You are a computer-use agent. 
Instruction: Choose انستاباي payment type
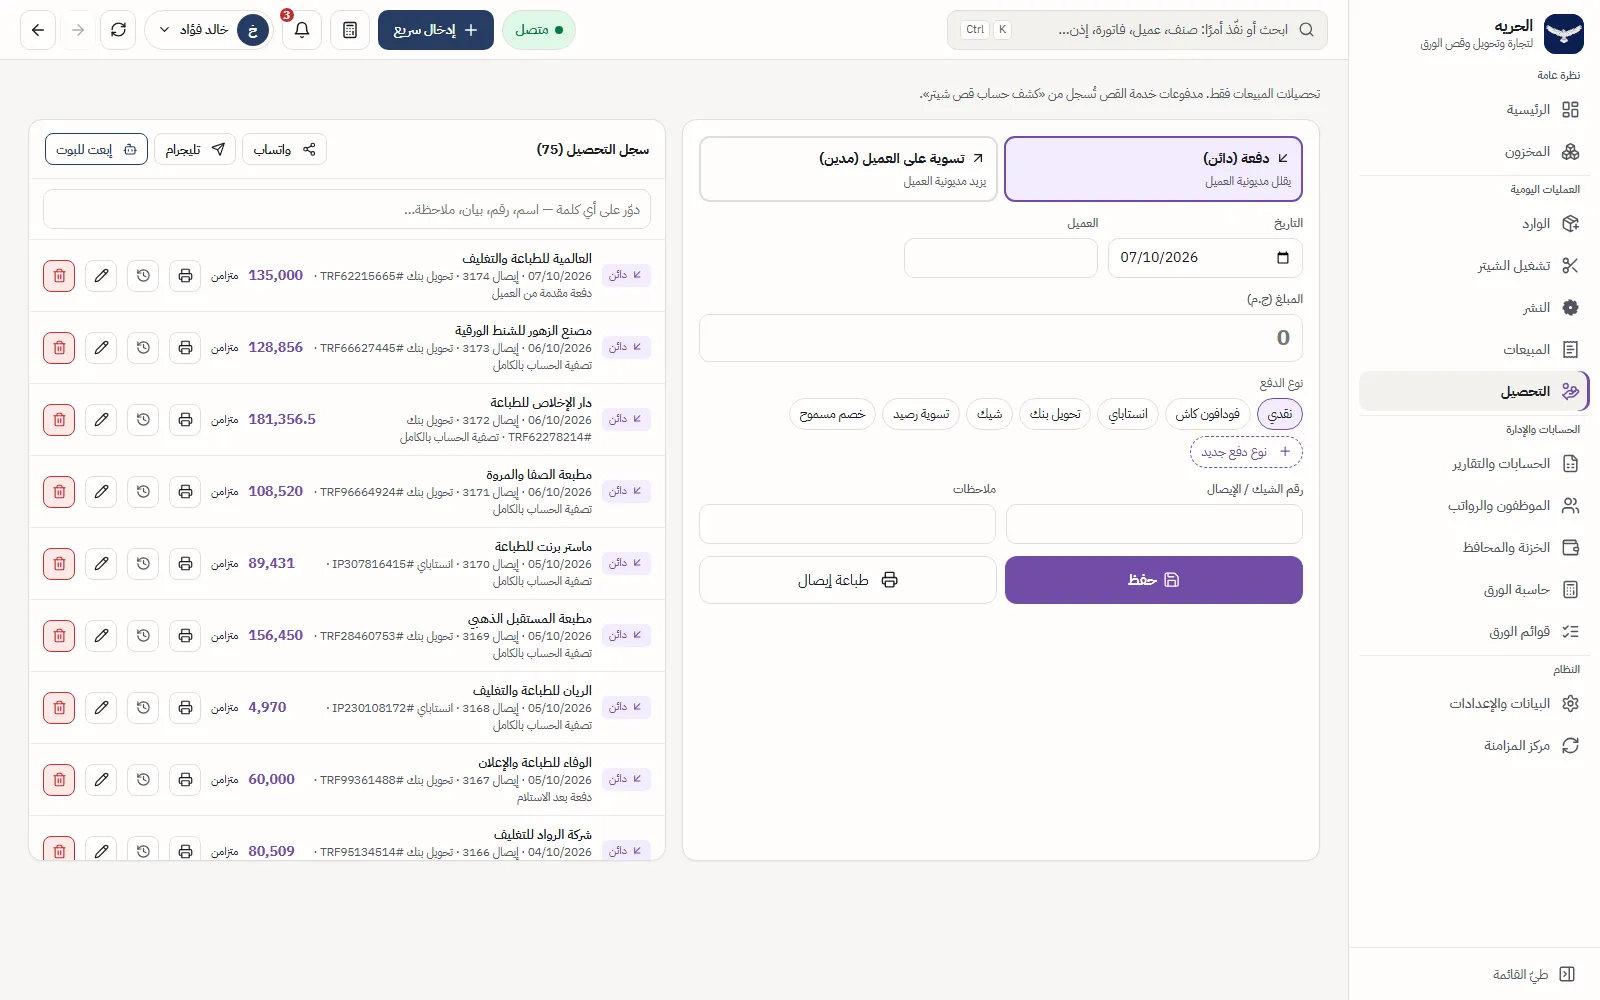click(x=1128, y=414)
